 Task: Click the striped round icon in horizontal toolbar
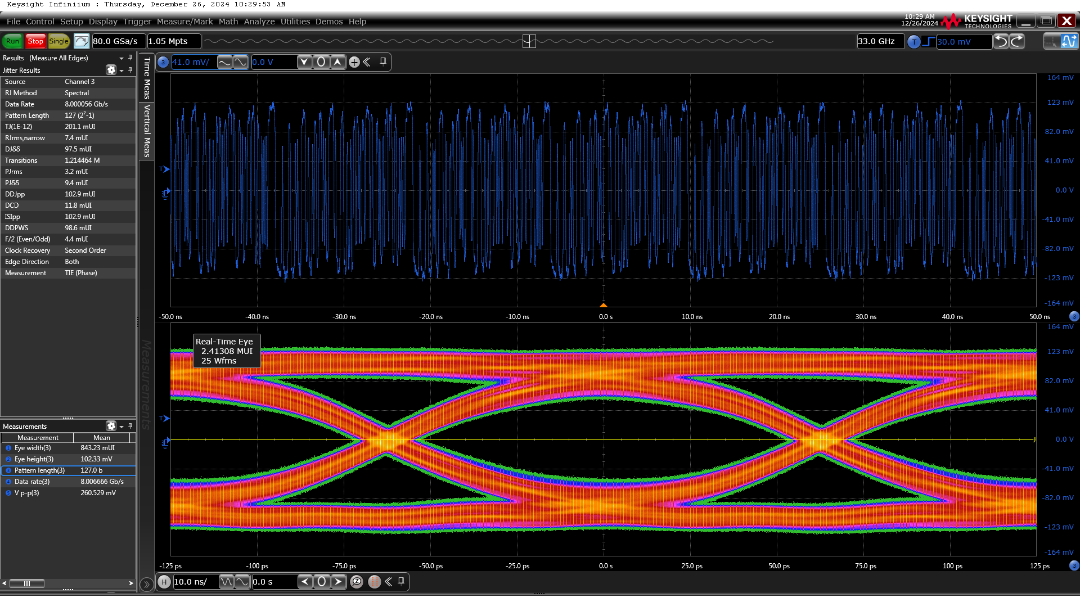click(374, 582)
